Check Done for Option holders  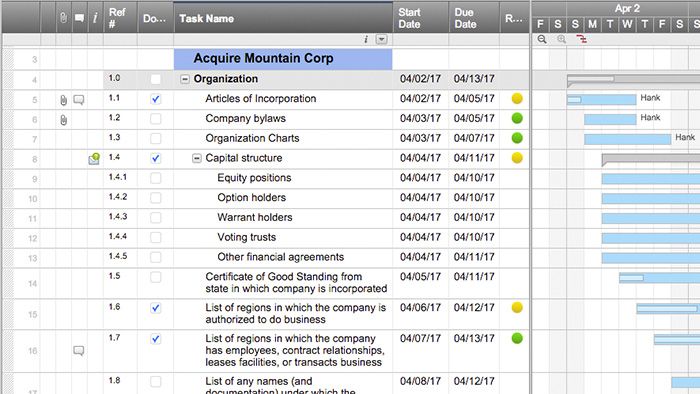pos(155,198)
